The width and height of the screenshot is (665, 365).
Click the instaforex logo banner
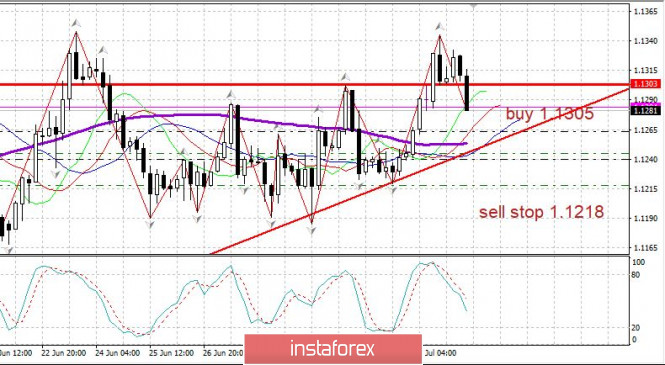[x=333, y=349]
